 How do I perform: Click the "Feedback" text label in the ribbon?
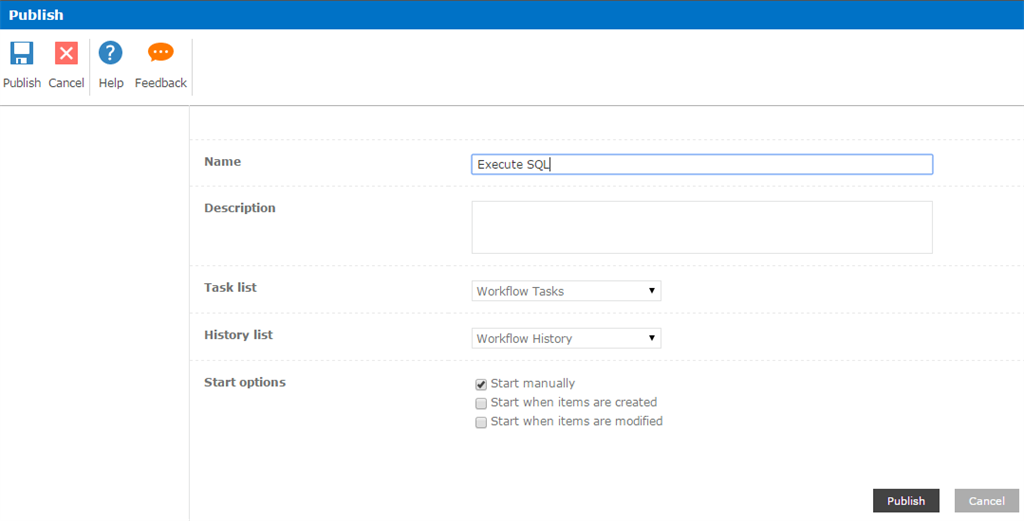point(160,83)
